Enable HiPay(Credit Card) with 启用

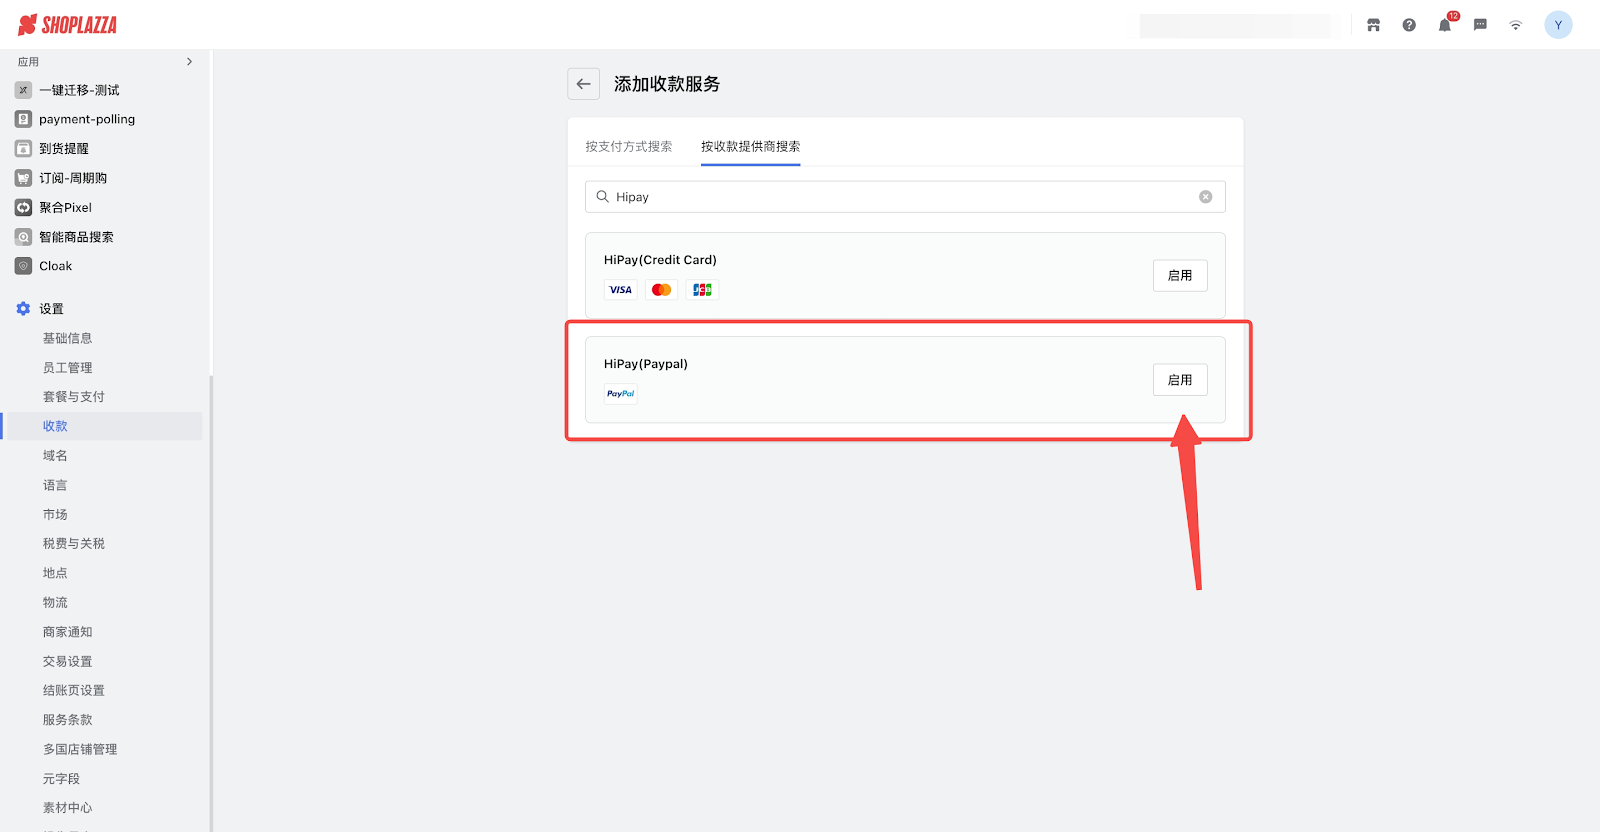[x=1180, y=276]
